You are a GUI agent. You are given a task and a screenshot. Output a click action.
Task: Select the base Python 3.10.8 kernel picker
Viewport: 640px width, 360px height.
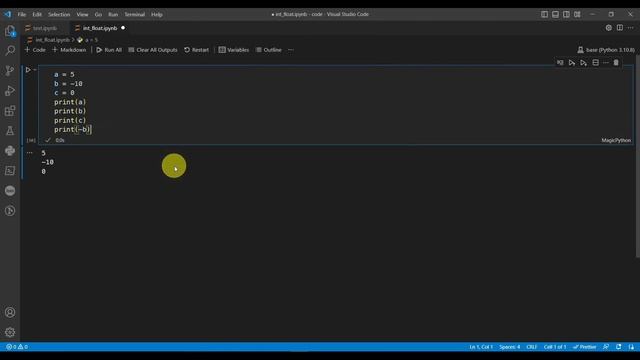tap(606, 50)
